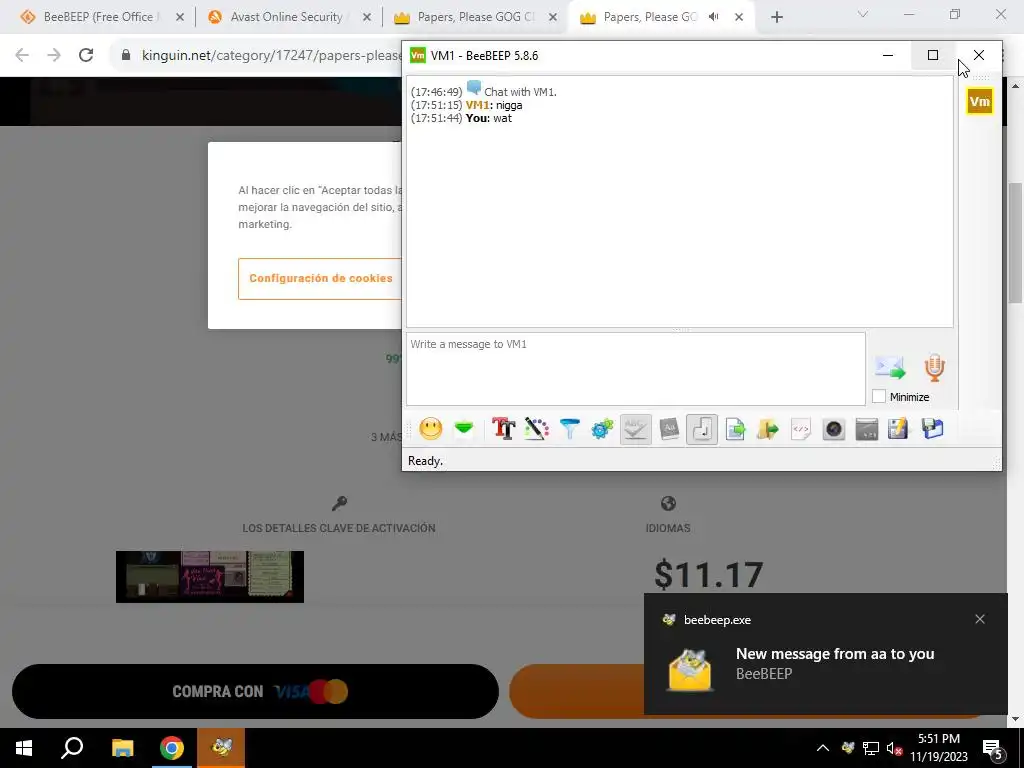Click the muted volume tray icon
This screenshot has width=1024, height=768.
pos(894,748)
